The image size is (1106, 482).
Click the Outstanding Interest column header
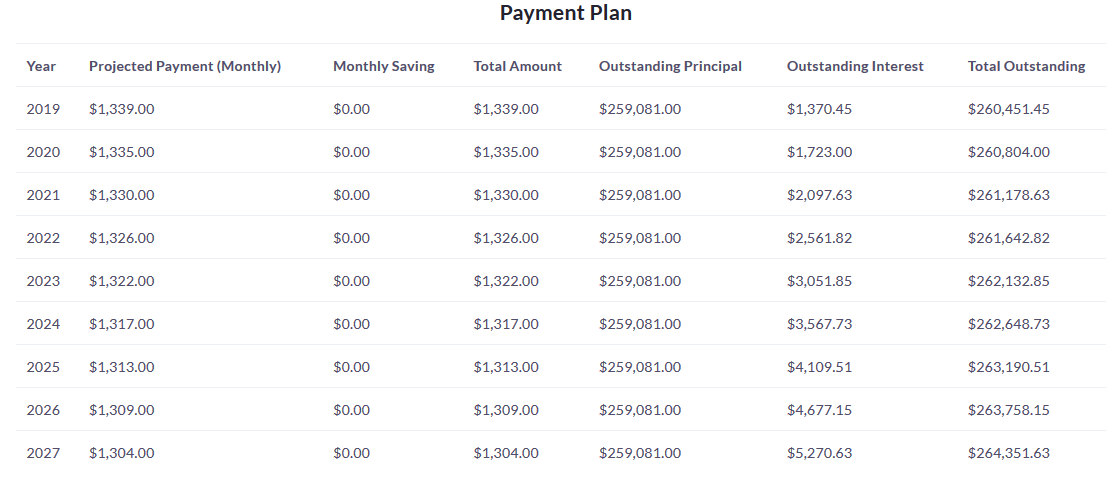855,66
